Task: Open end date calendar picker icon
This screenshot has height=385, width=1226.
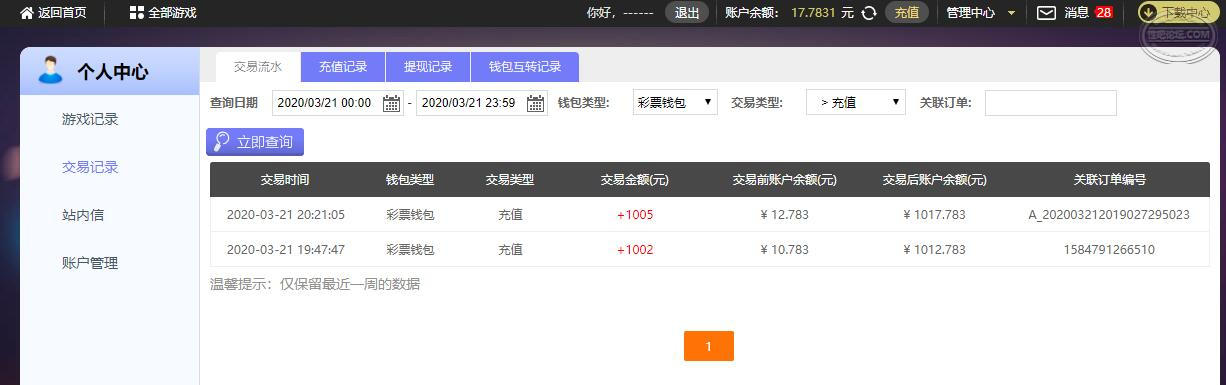Action: pos(536,103)
